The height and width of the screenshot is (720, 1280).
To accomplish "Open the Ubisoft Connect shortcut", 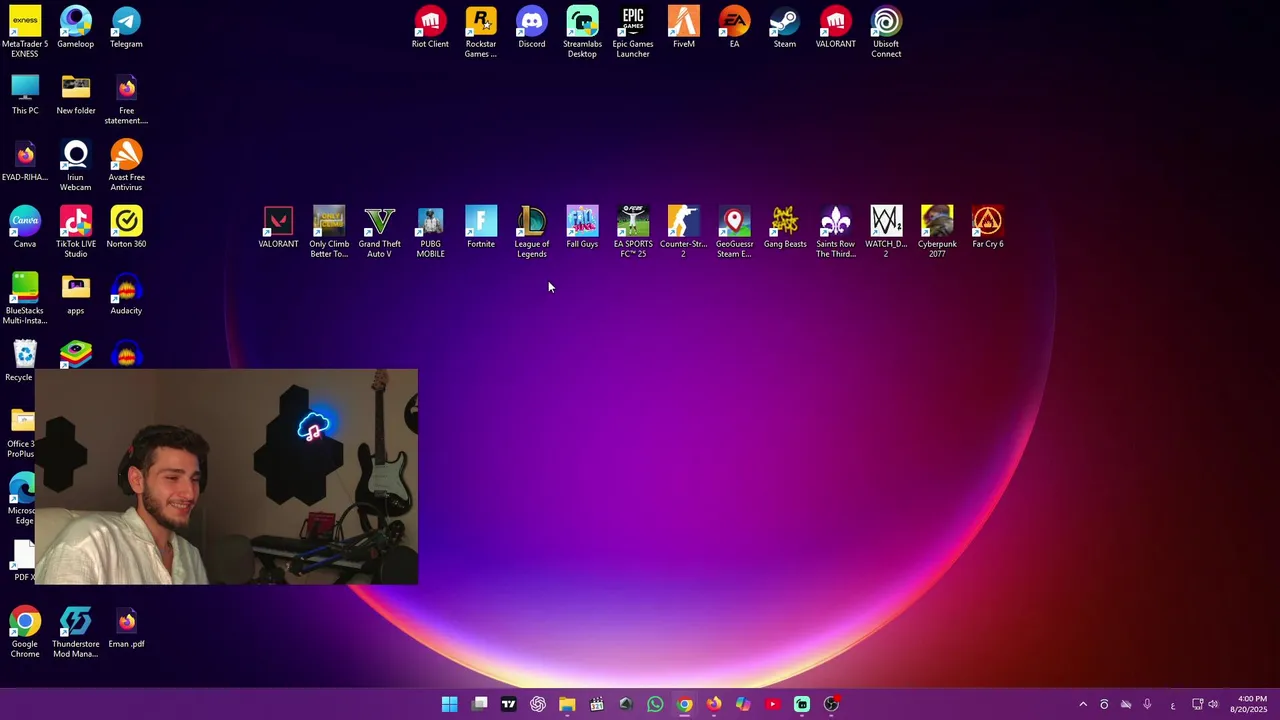I will tap(886, 32).
